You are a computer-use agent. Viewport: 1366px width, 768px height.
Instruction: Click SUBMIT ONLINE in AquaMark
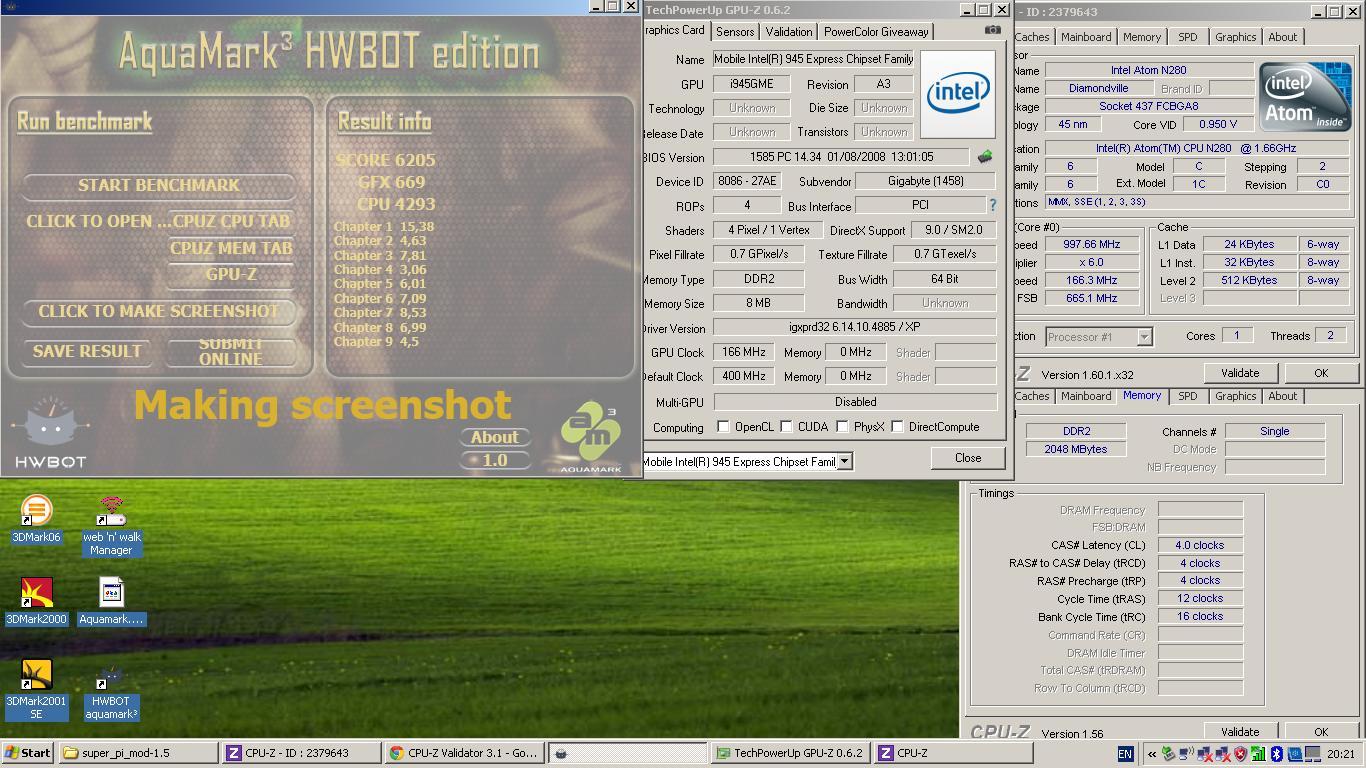click(x=231, y=351)
